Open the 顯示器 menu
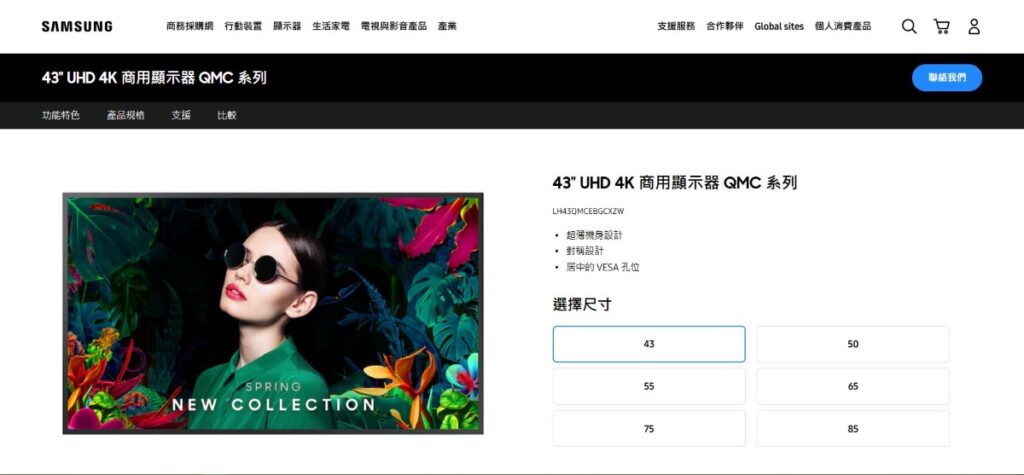The image size is (1024, 475). (x=287, y=26)
